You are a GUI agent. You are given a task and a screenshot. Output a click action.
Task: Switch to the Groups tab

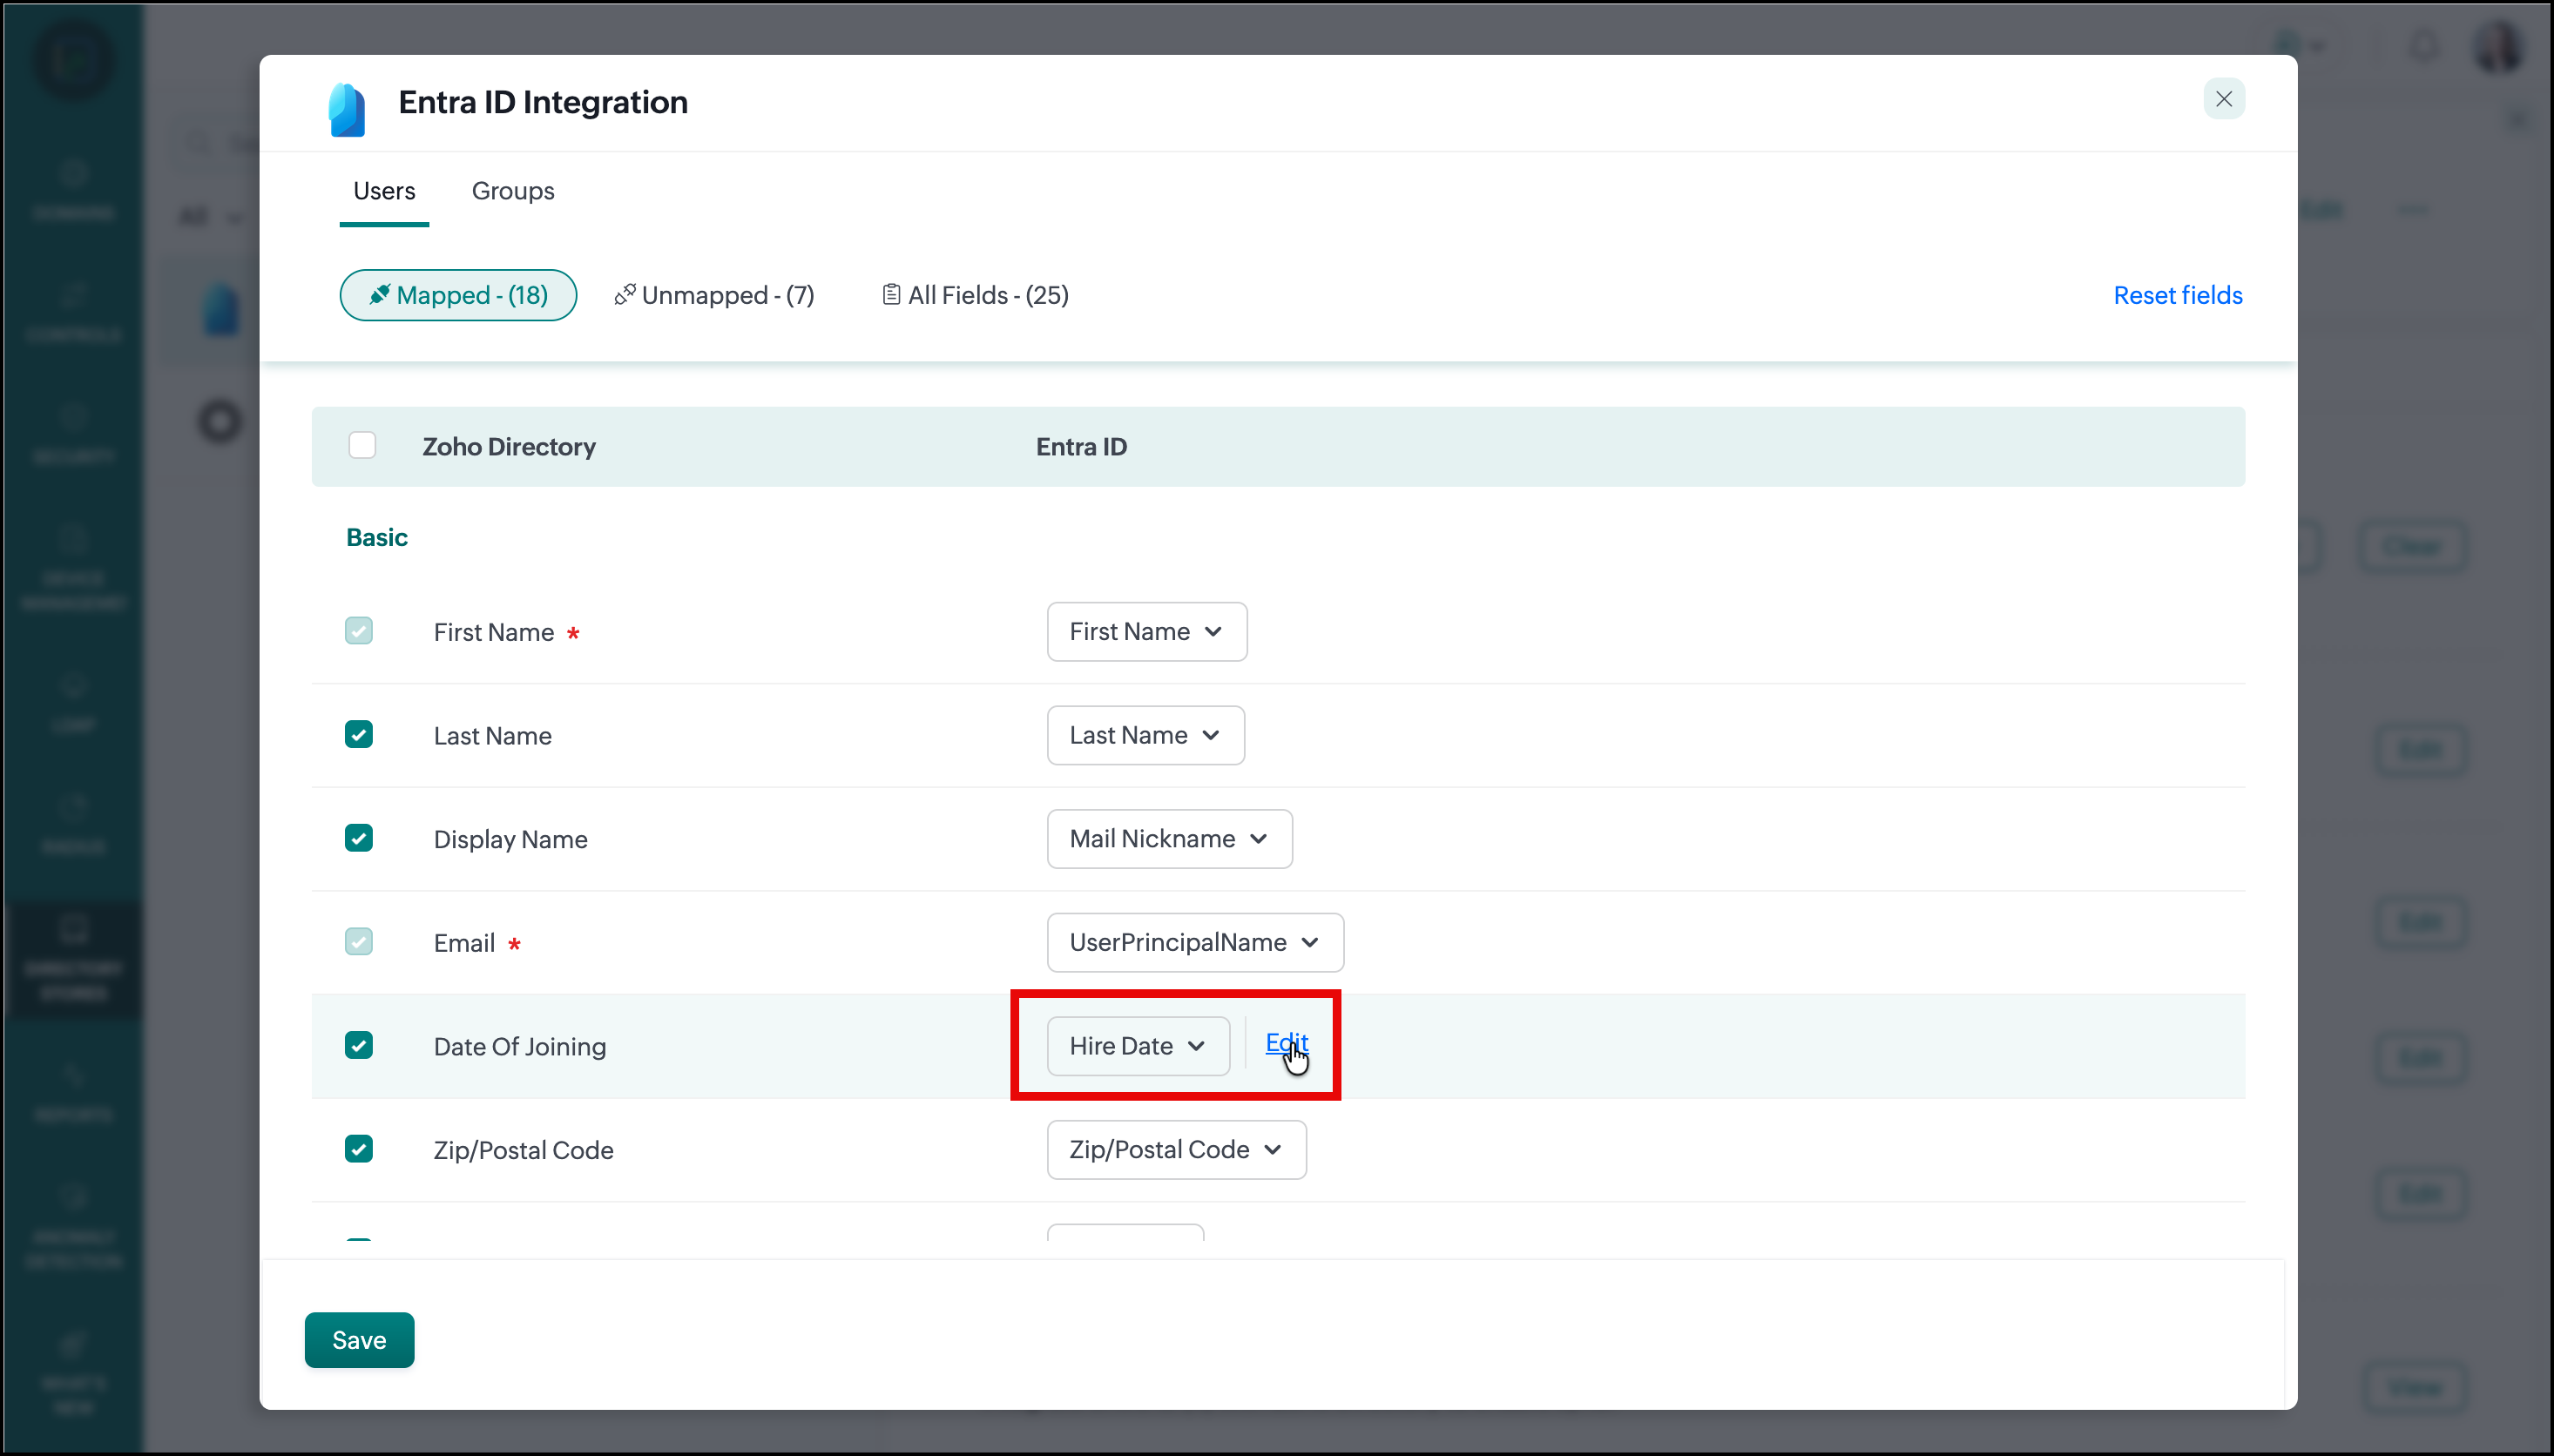pos(512,191)
